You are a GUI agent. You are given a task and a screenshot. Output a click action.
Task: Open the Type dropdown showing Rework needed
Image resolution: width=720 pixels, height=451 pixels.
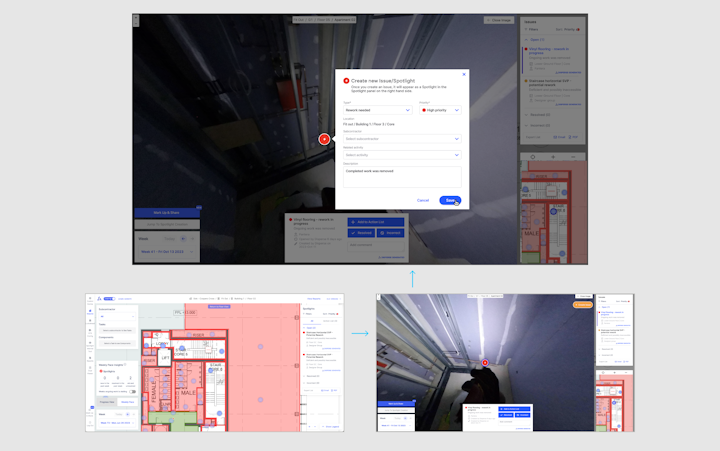point(376,110)
